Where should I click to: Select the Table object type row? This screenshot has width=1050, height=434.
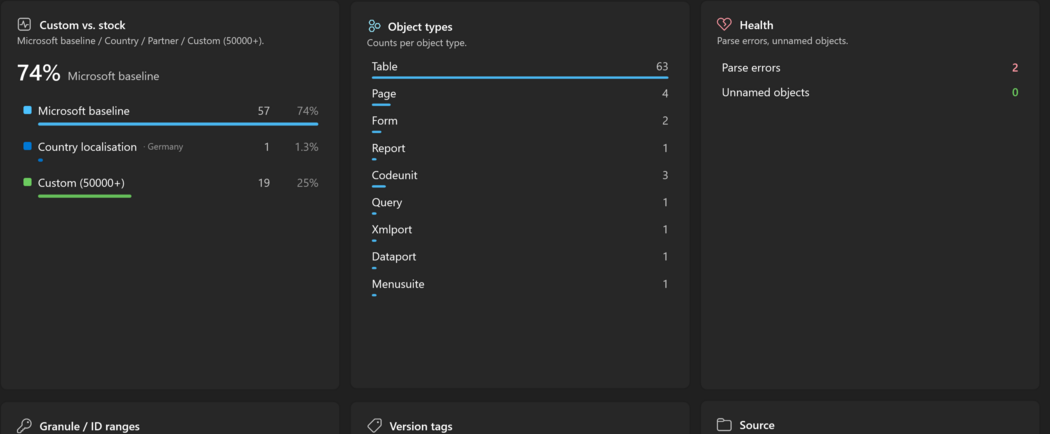(x=520, y=70)
